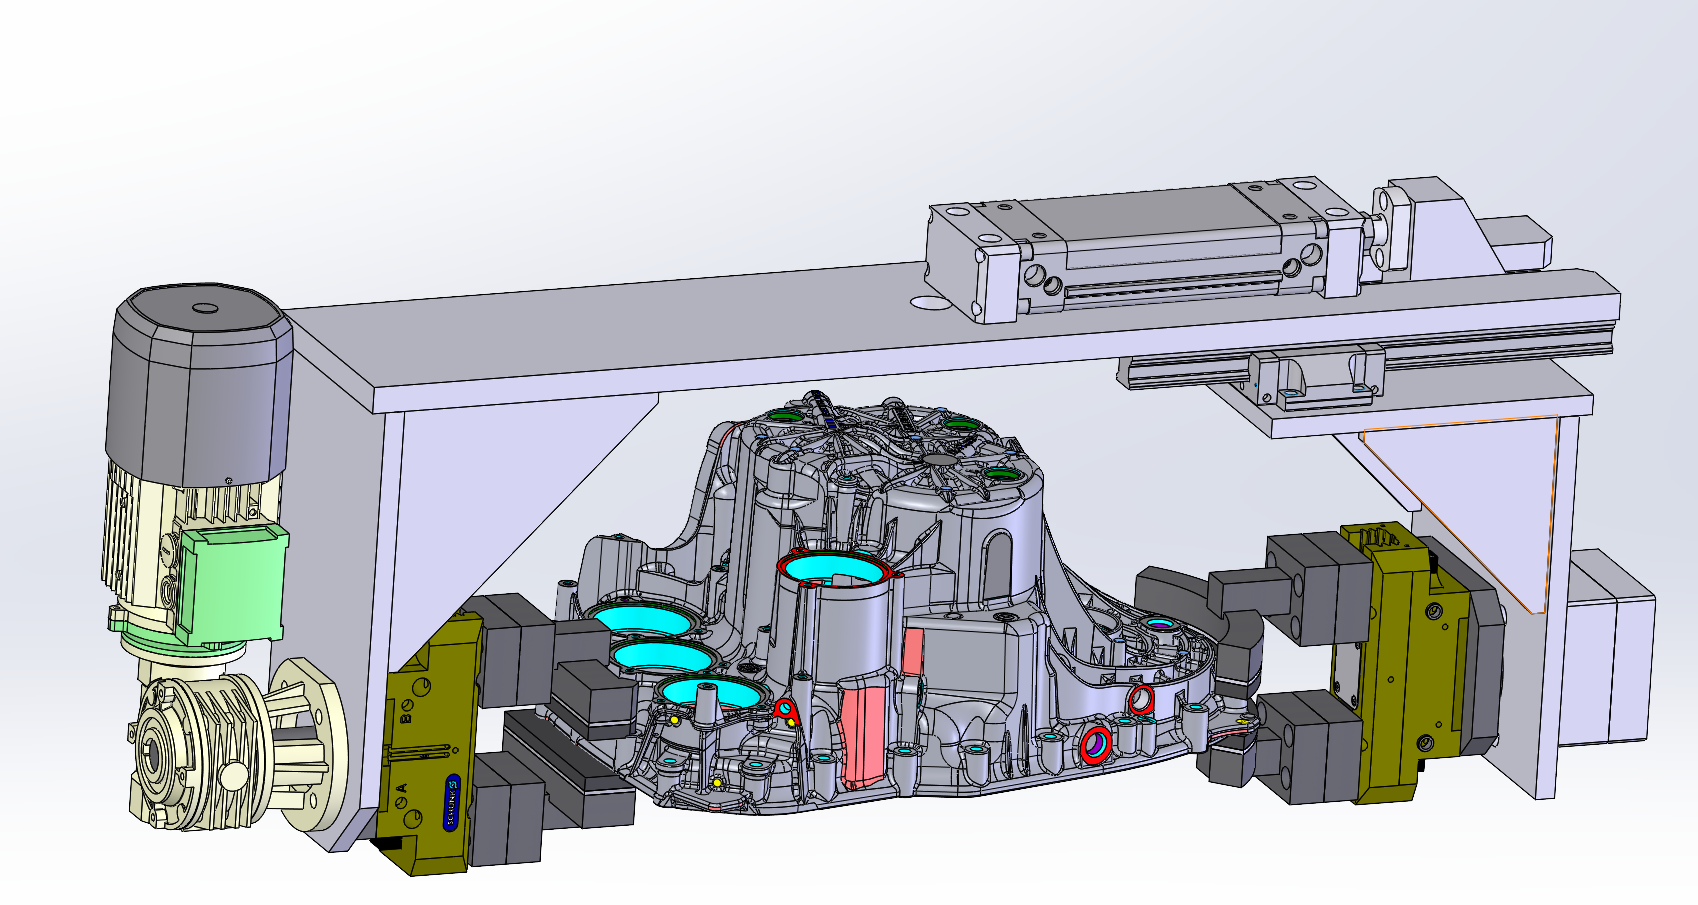Click the blue SCHUNK label on the left gripper

coord(452,802)
